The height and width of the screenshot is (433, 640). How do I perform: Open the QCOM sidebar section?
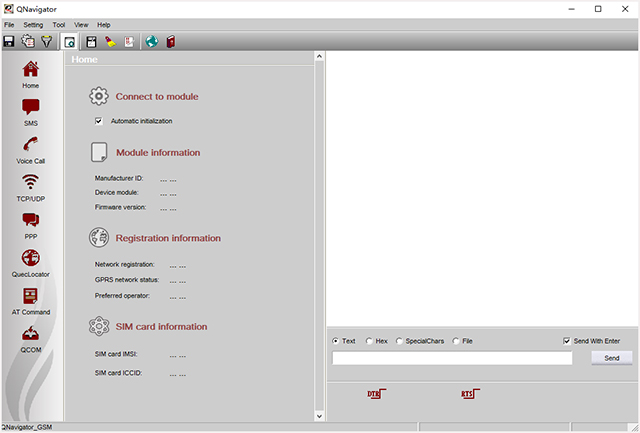pos(31,339)
